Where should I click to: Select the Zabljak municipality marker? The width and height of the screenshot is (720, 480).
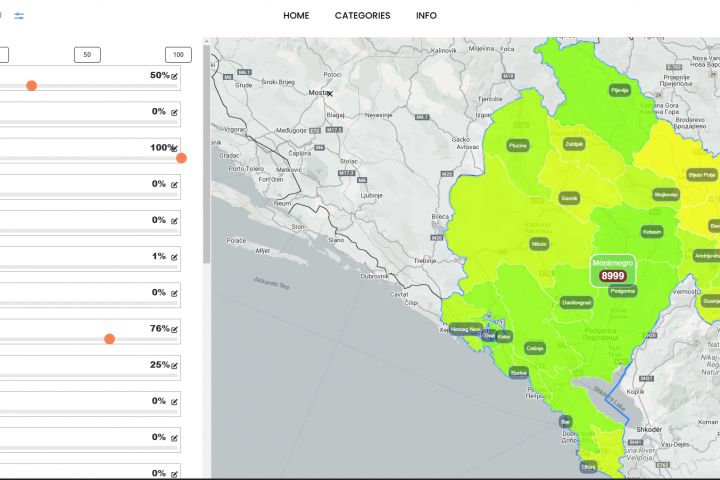574,144
